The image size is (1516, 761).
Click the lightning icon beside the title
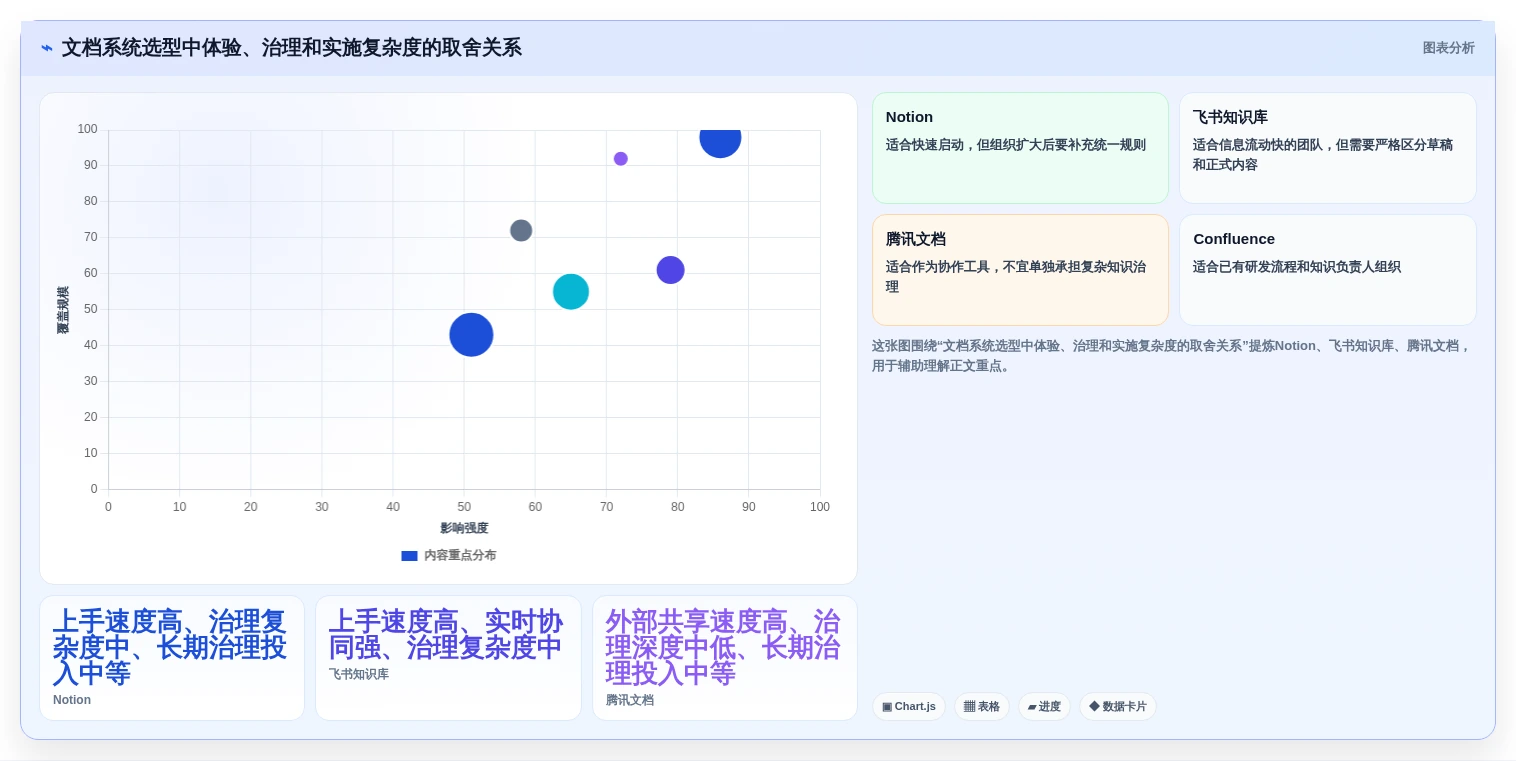tap(47, 48)
